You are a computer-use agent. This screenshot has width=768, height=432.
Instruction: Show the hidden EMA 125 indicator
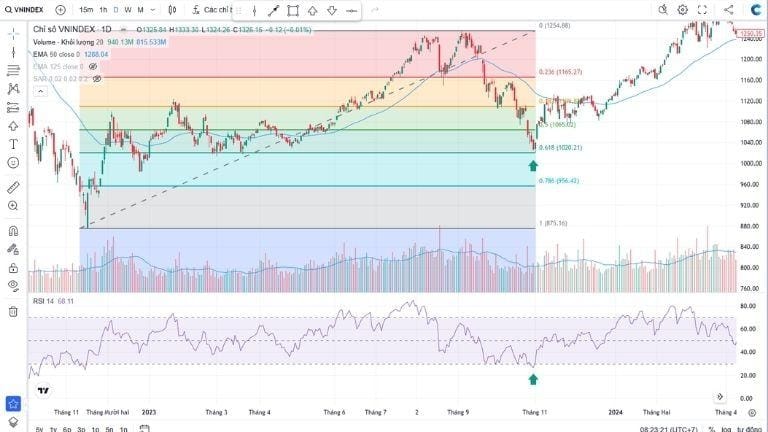pyautogui.click(x=93, y=67)
